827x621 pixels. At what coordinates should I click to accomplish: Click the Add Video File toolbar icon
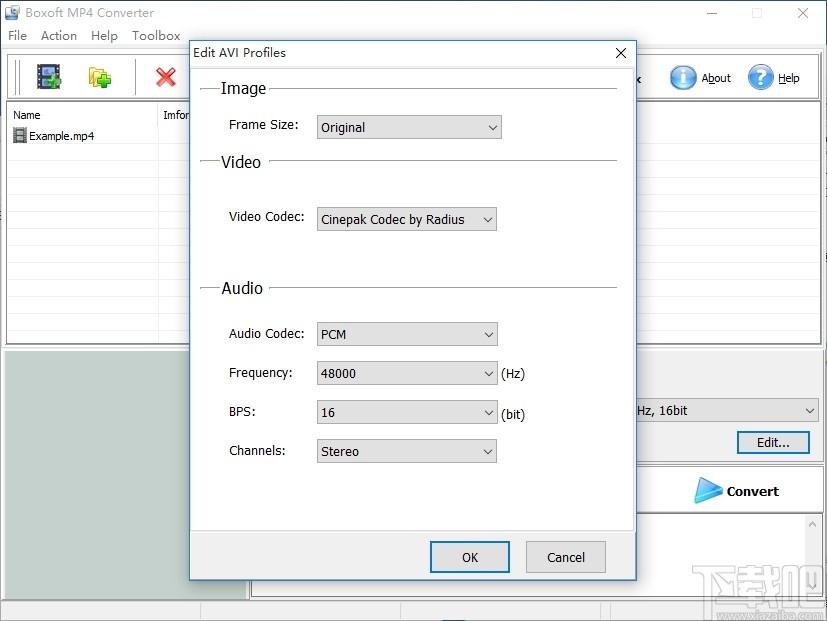[x=49, y=77]
